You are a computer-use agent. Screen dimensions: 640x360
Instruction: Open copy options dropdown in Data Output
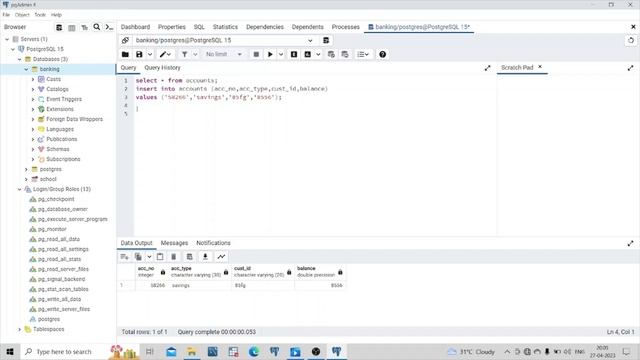(x=149, y=257)
